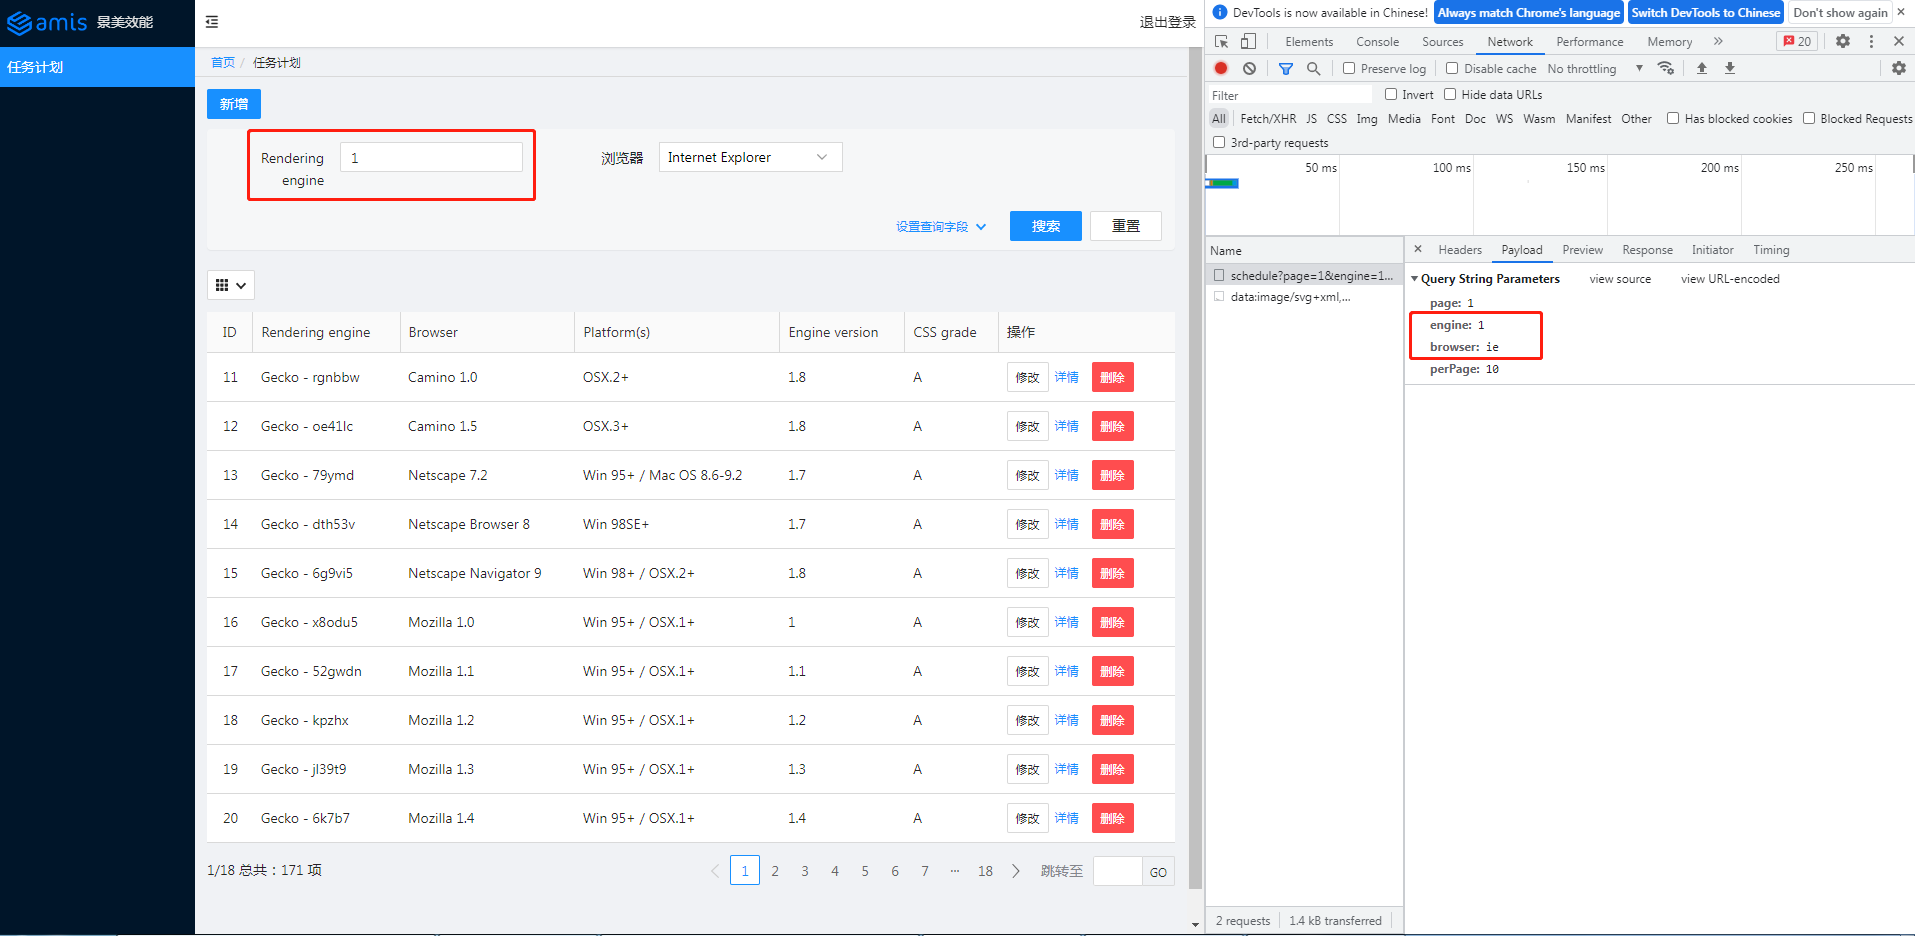1915x936 pixels.
Task: Open the Sources panel tab
Action: point(1442,42)
